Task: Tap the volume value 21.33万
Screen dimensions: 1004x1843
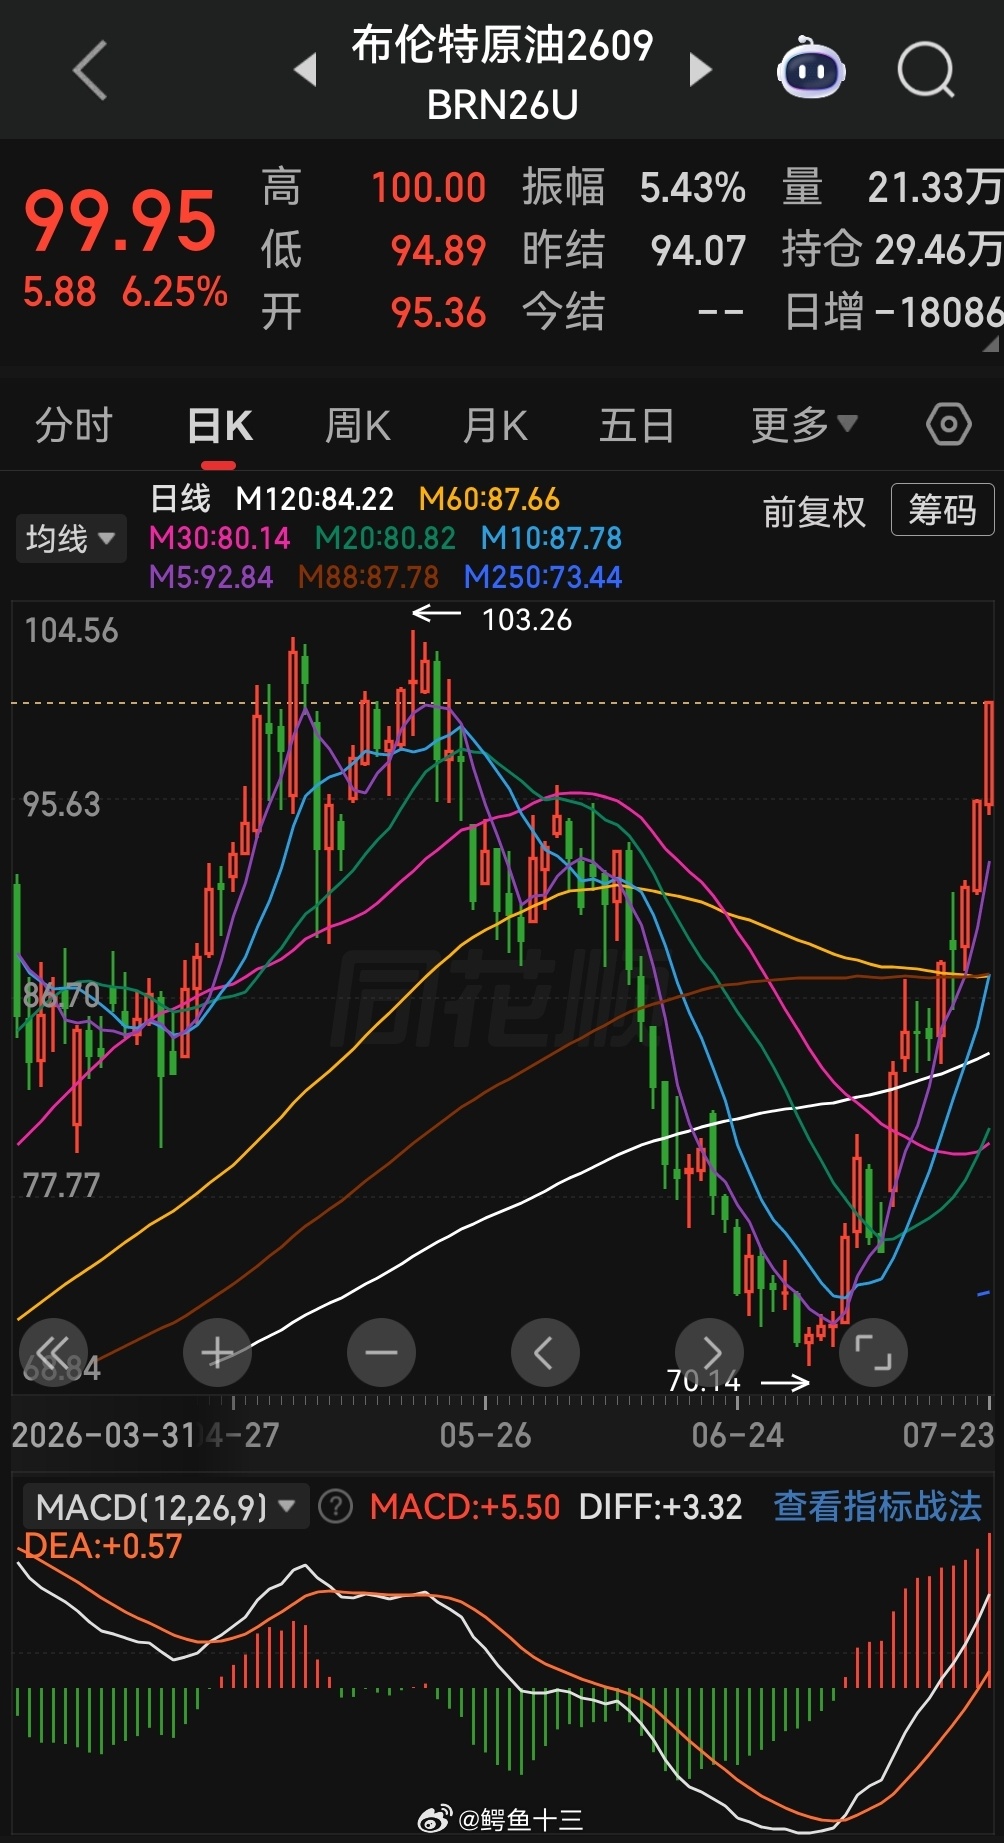Action: [x=935, y=188]
